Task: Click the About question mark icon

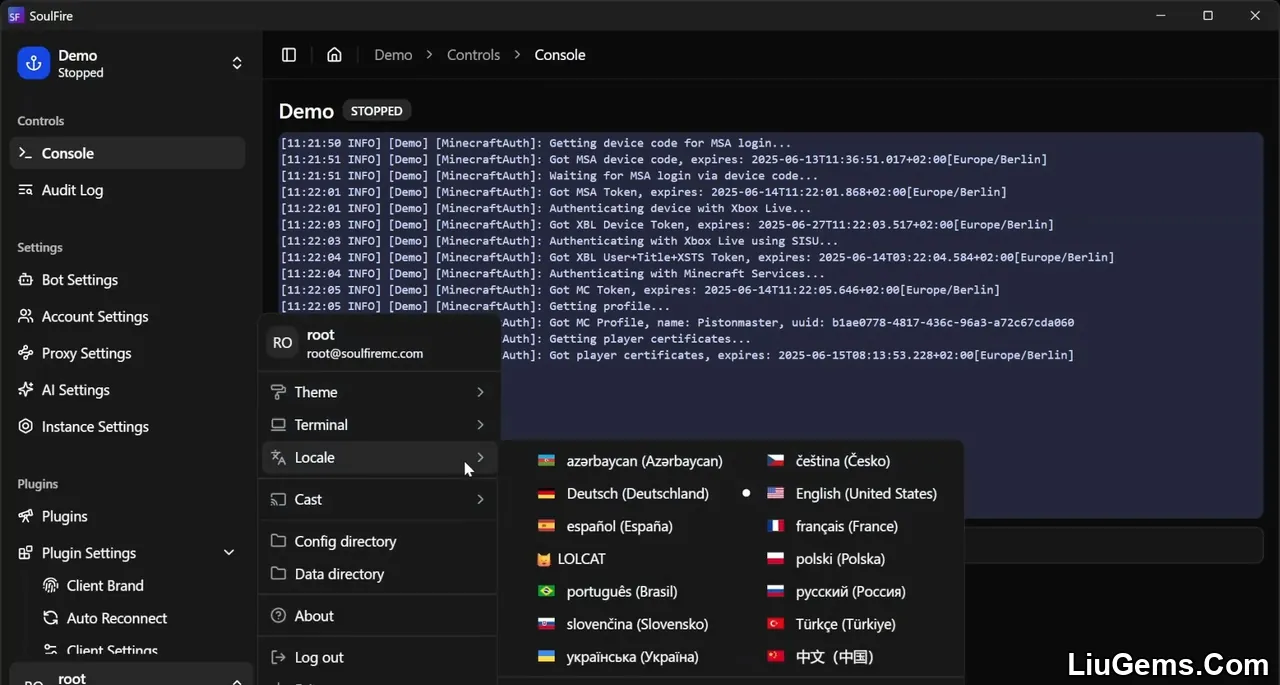Action: click(278, 616)
